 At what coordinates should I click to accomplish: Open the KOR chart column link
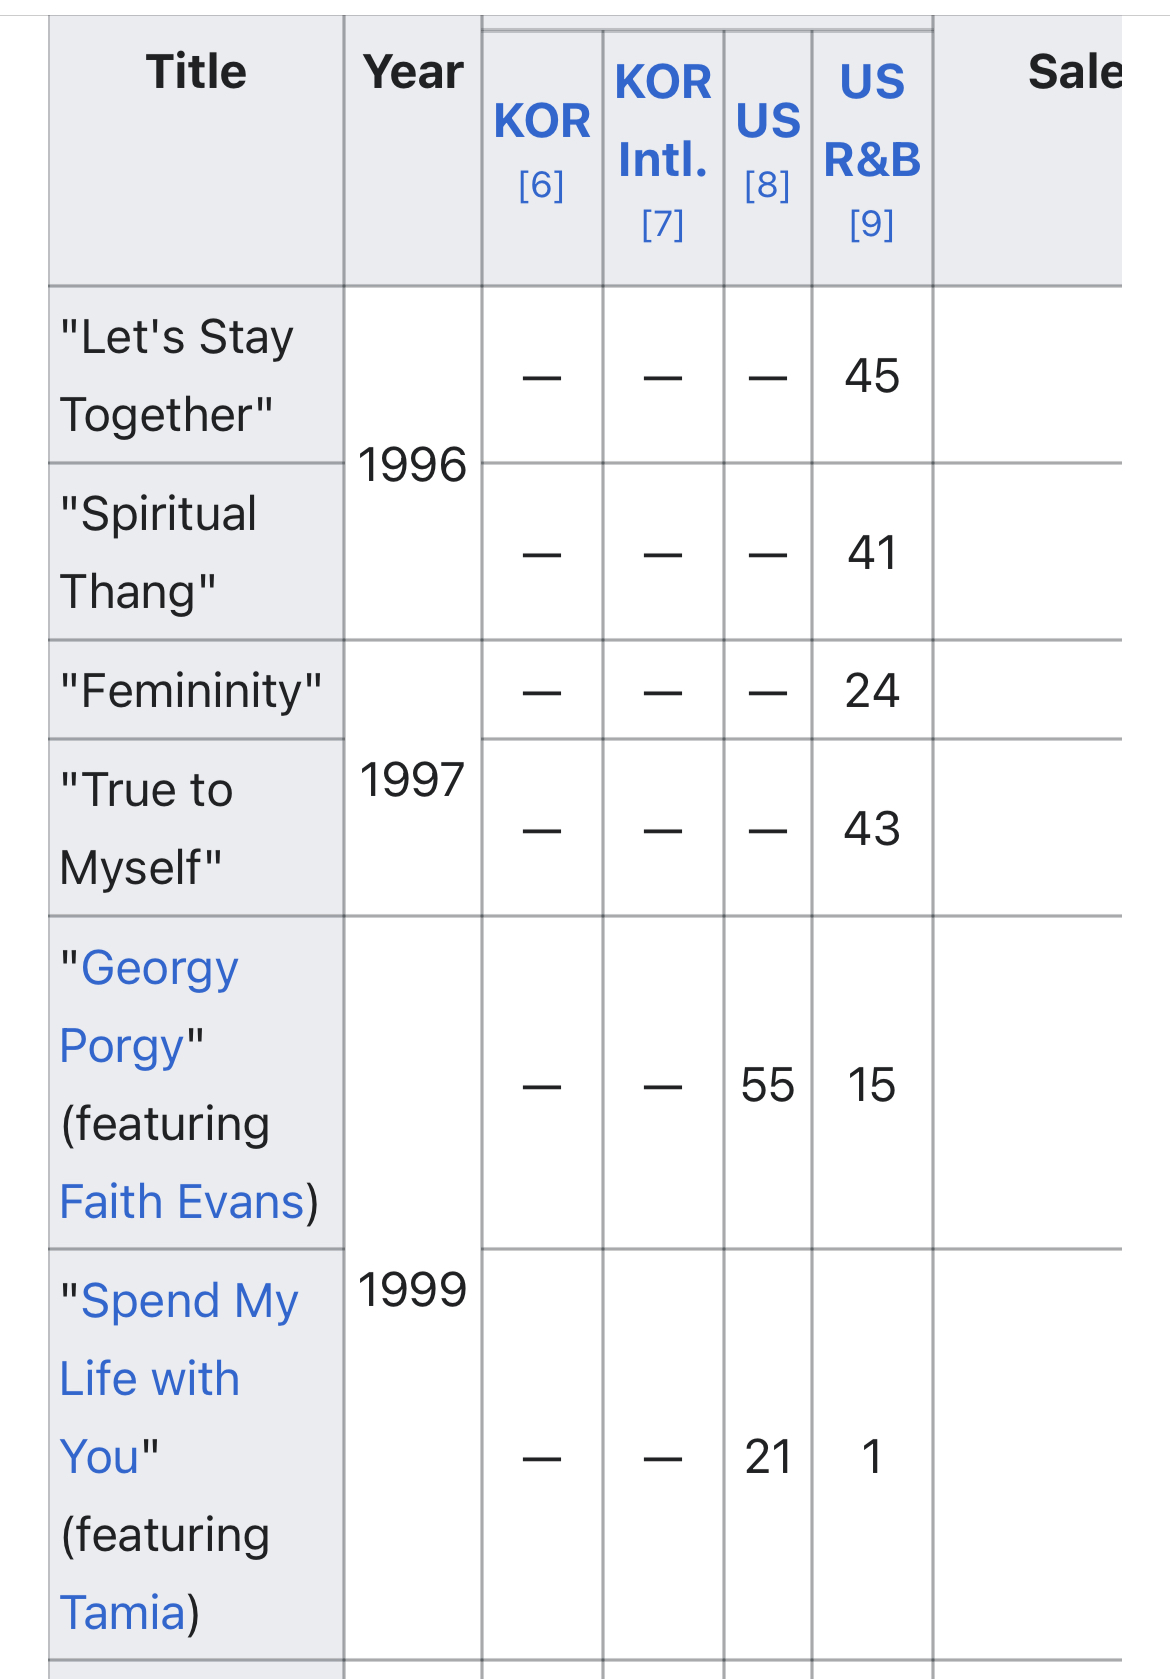(x=542, y=122)
